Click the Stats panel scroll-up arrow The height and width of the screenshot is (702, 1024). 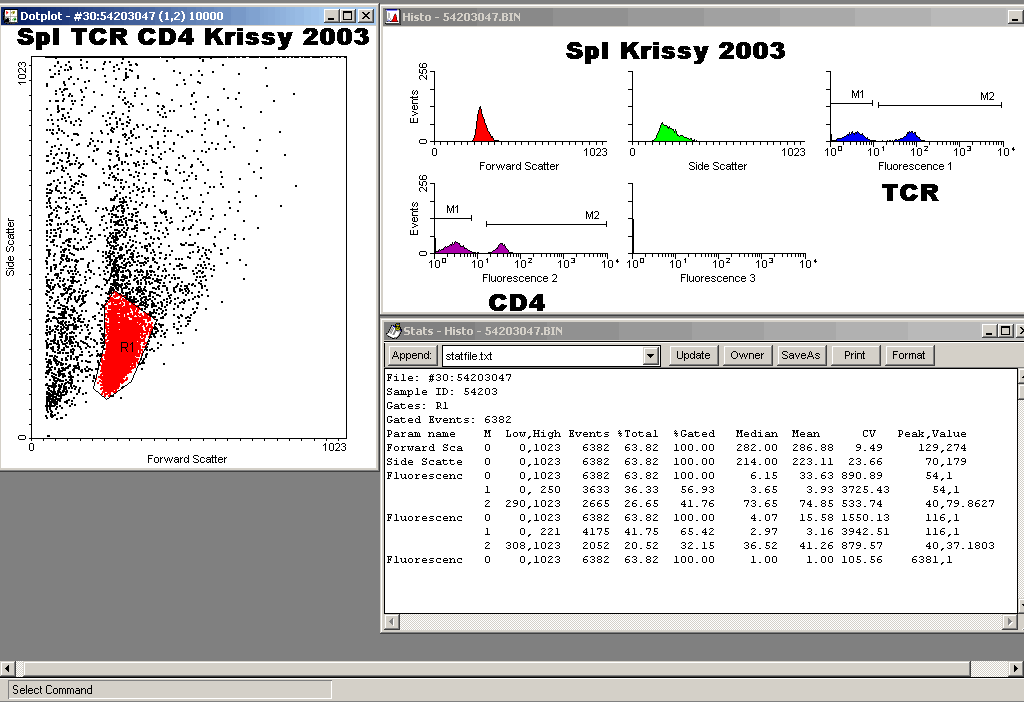click(x=1019, y=376)
